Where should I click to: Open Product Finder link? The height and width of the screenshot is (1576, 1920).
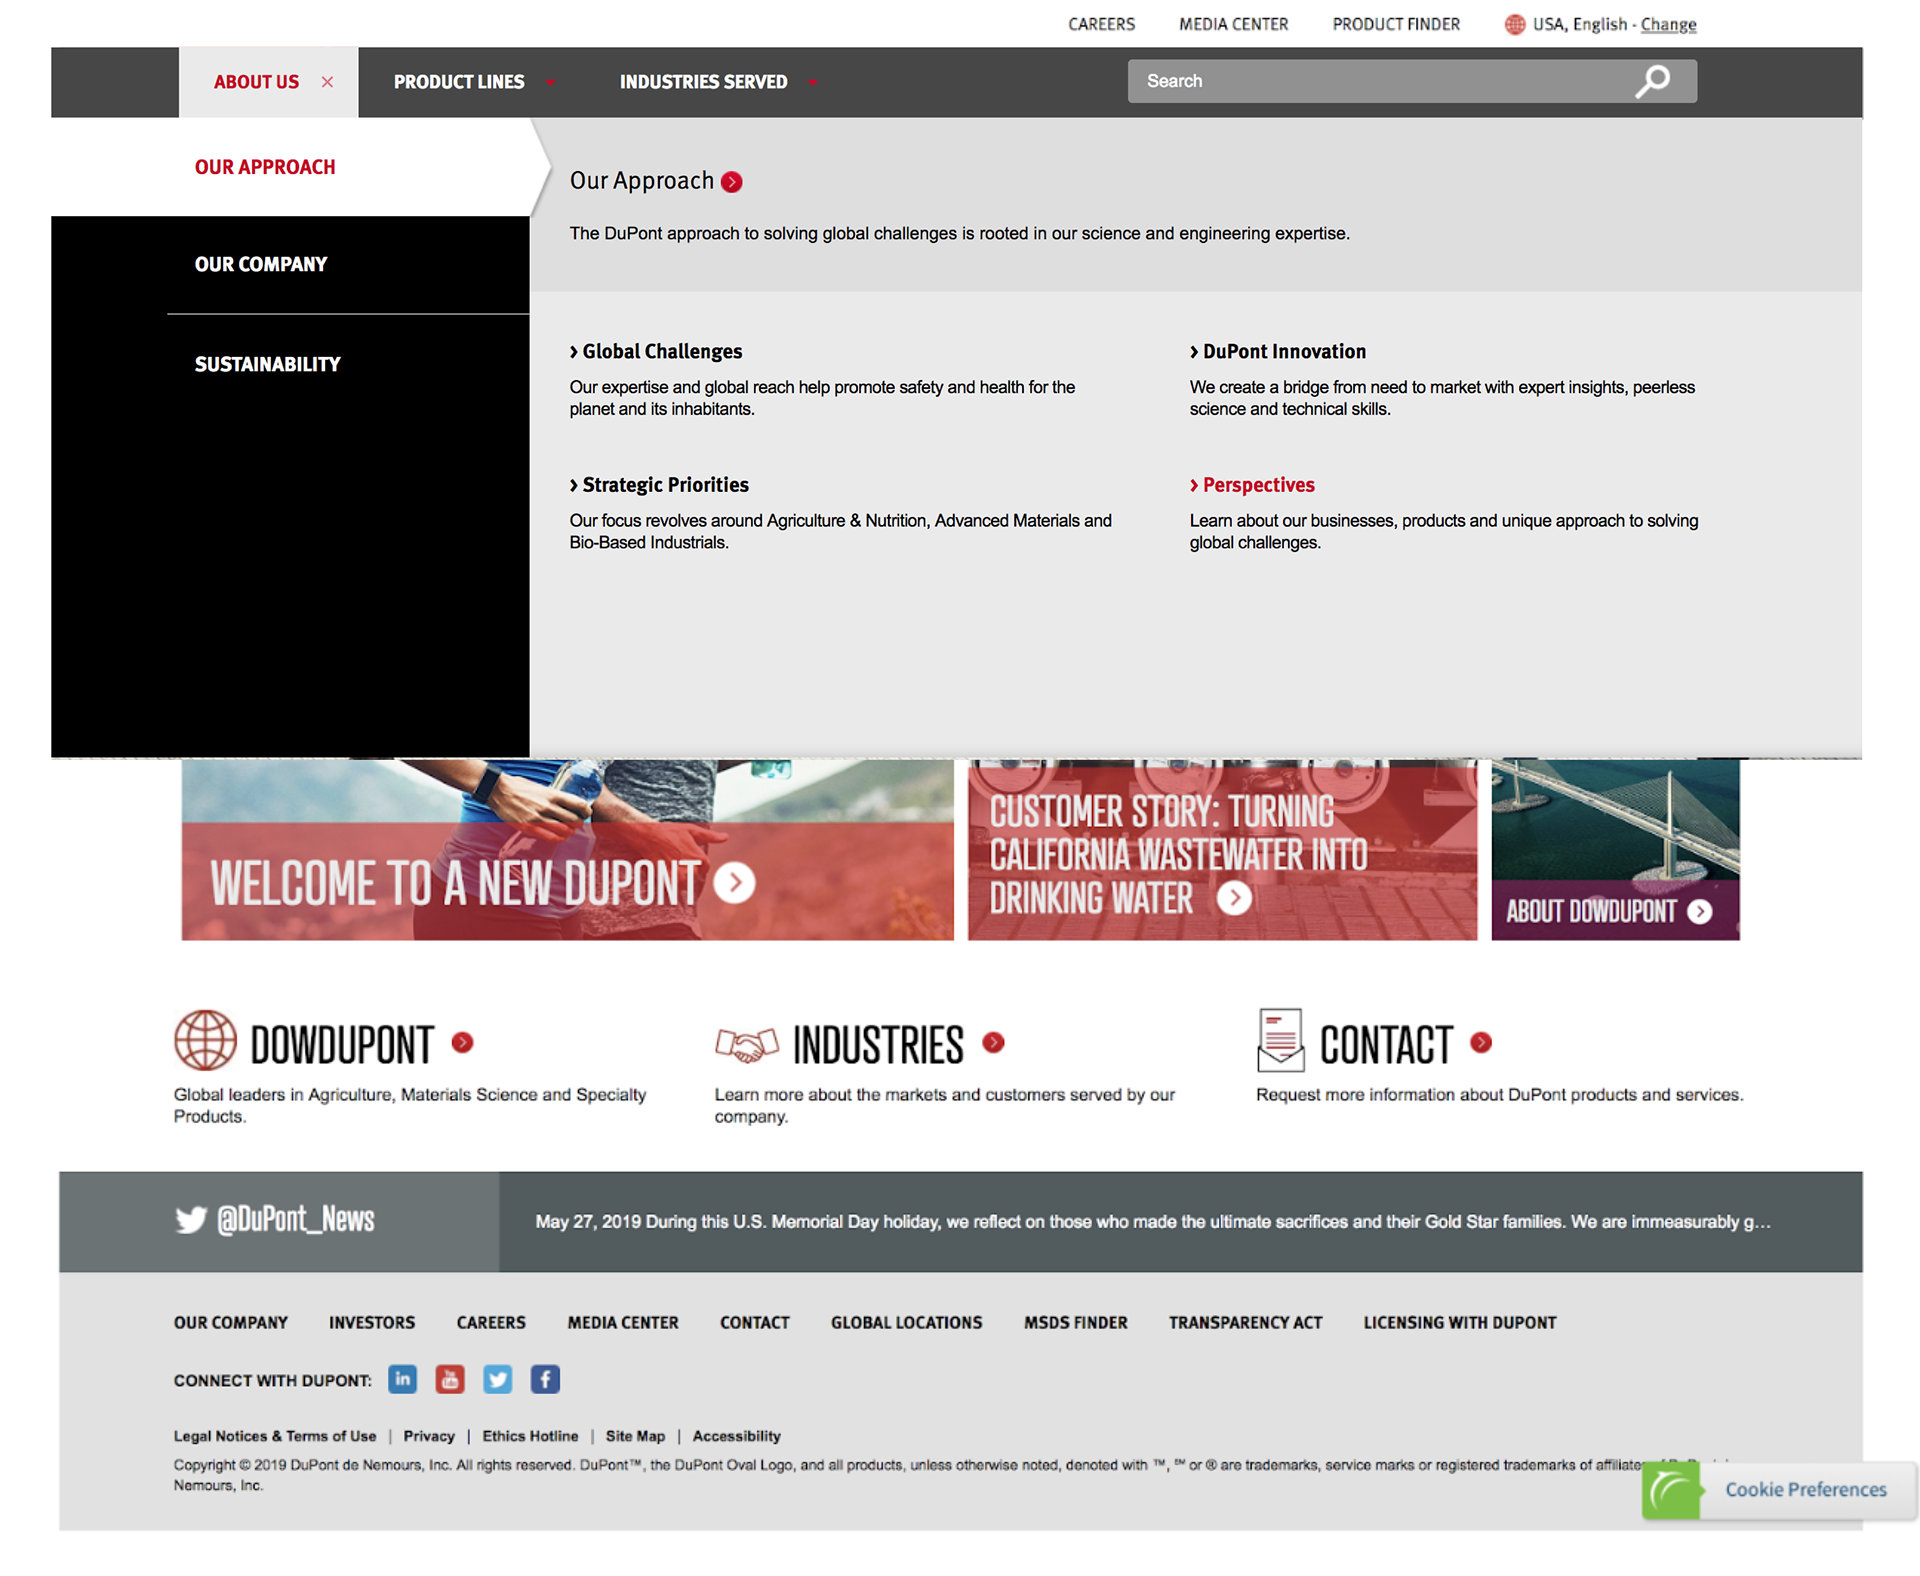[1396, 24]
